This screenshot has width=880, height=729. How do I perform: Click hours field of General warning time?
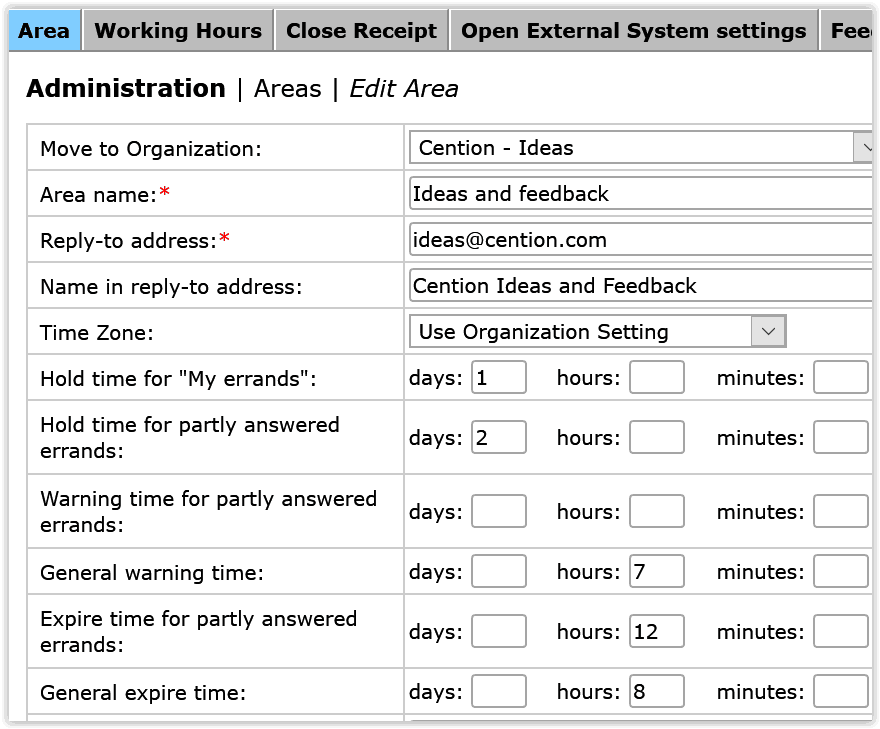coord(656,572)
